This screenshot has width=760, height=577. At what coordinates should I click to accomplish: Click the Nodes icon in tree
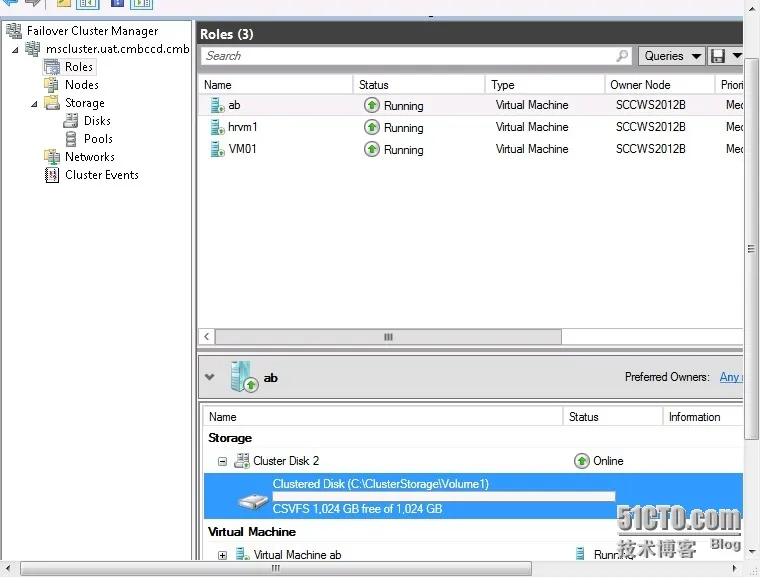click(51, 85)
